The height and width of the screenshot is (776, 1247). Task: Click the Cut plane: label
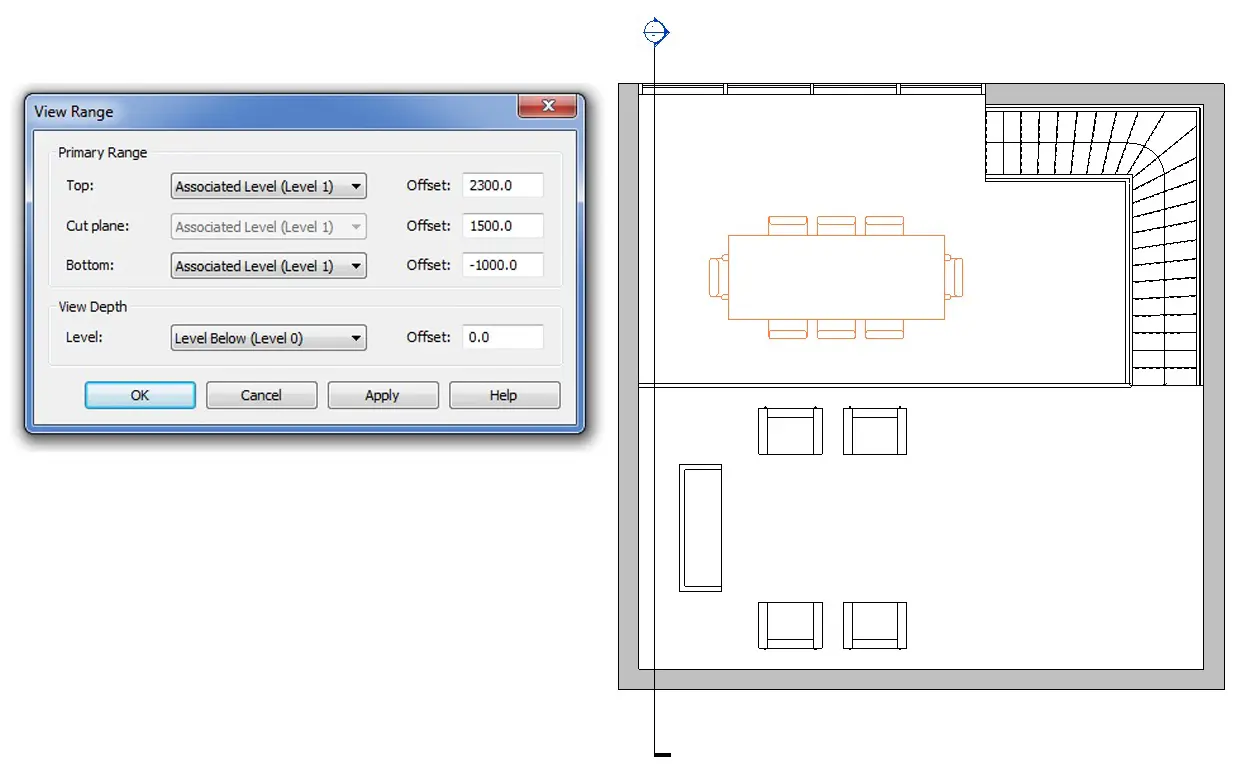tap(97, 226)
